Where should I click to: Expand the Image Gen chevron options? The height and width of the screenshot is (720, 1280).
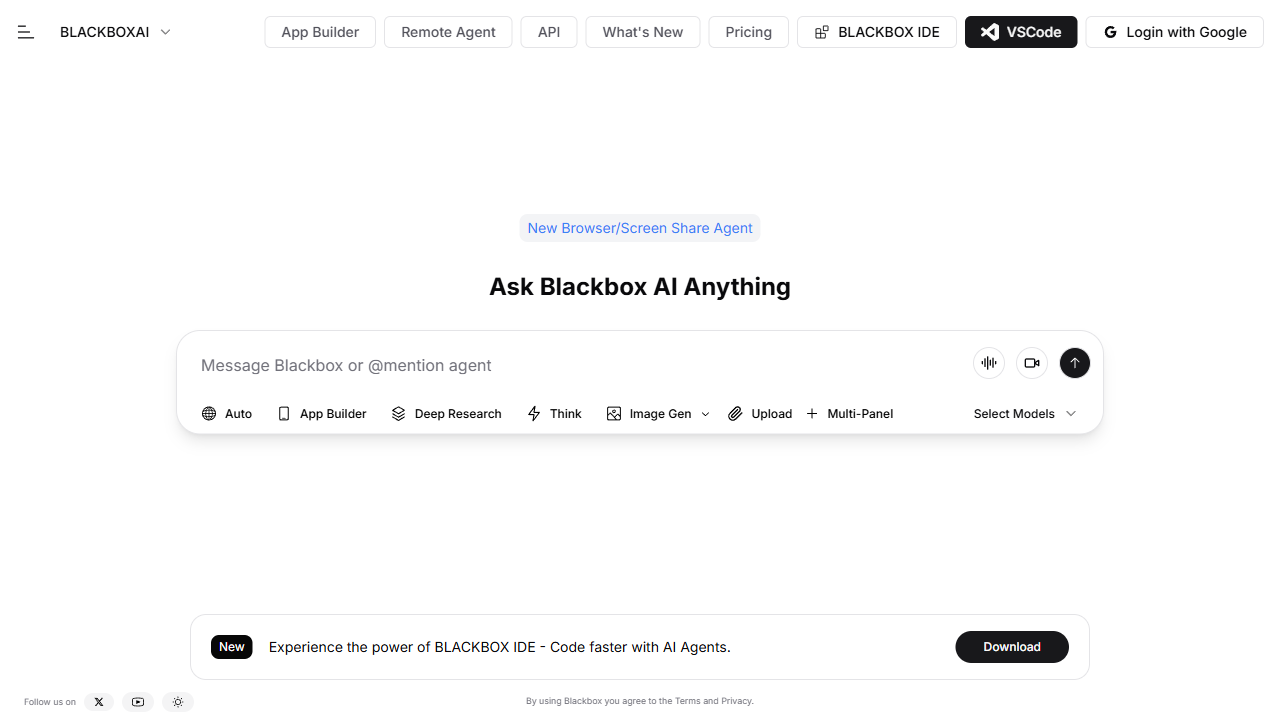[x=705, y=414]
